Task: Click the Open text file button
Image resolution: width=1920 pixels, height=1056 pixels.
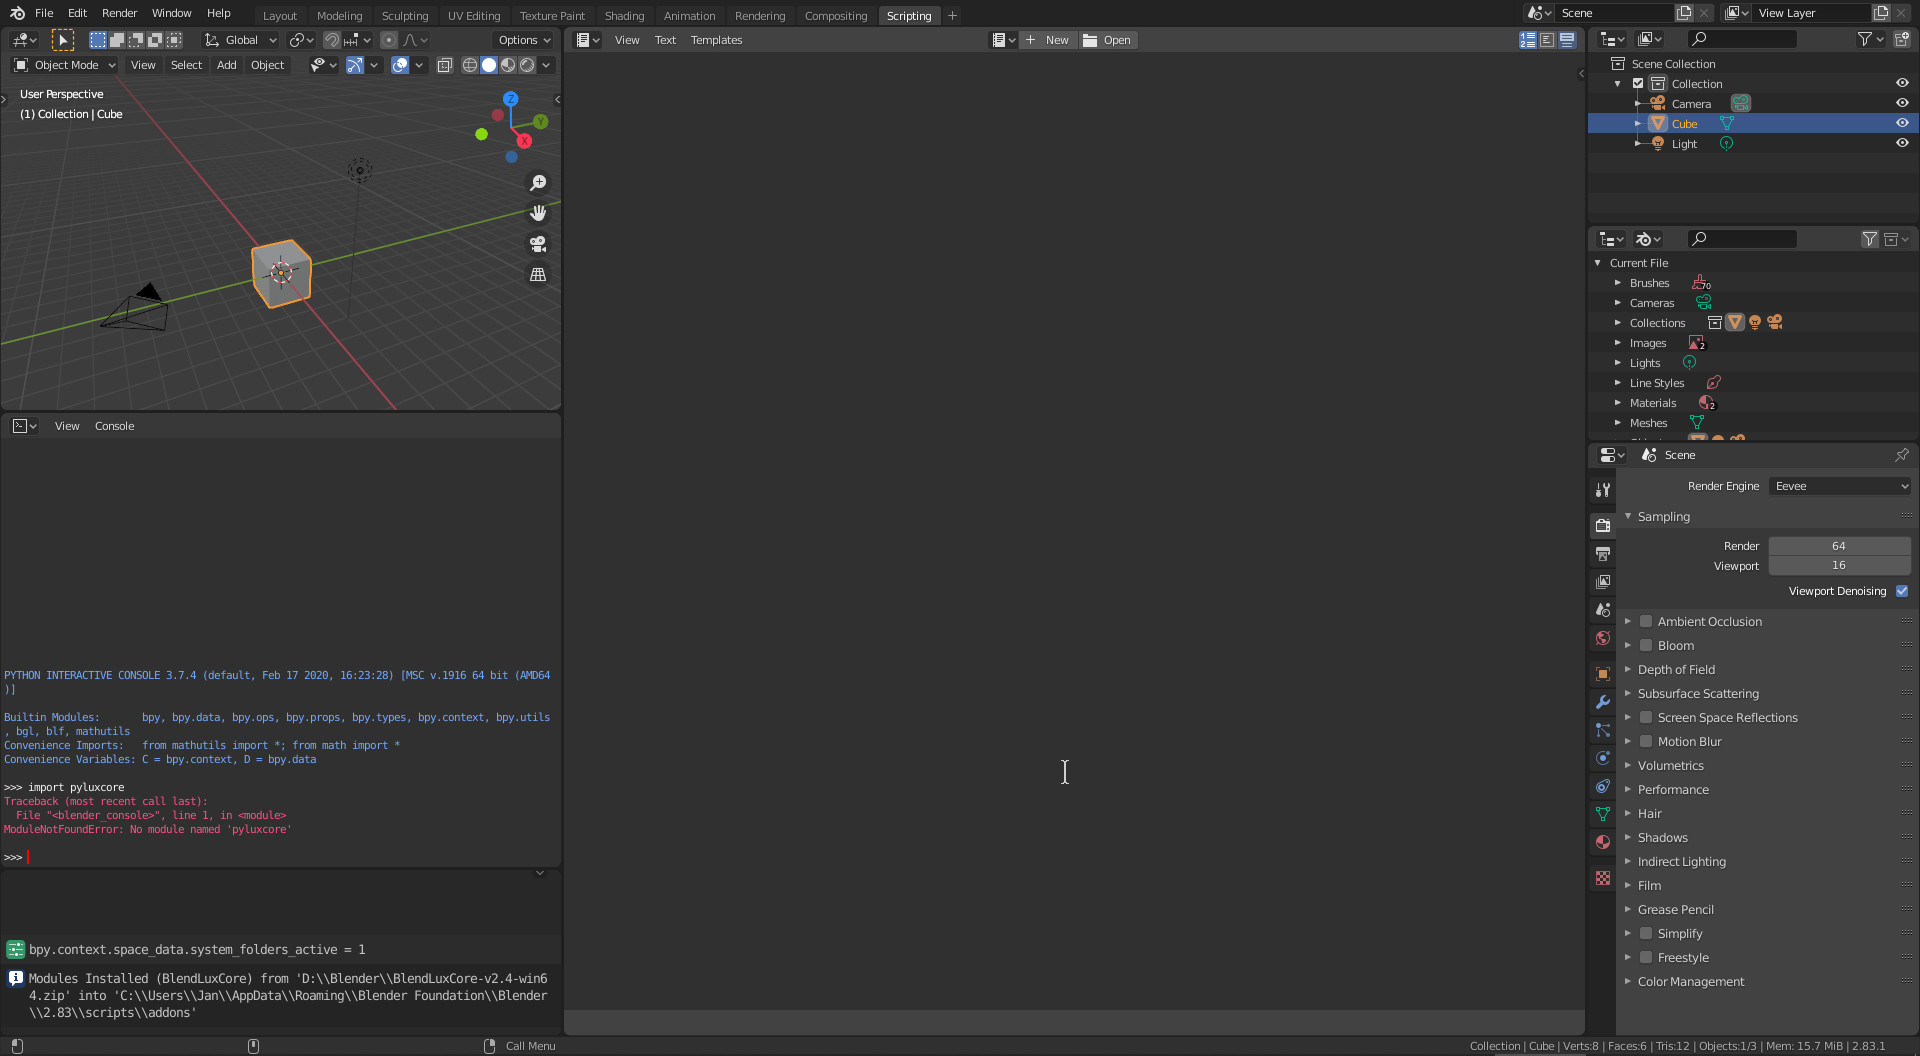Action: point(1107,40)
